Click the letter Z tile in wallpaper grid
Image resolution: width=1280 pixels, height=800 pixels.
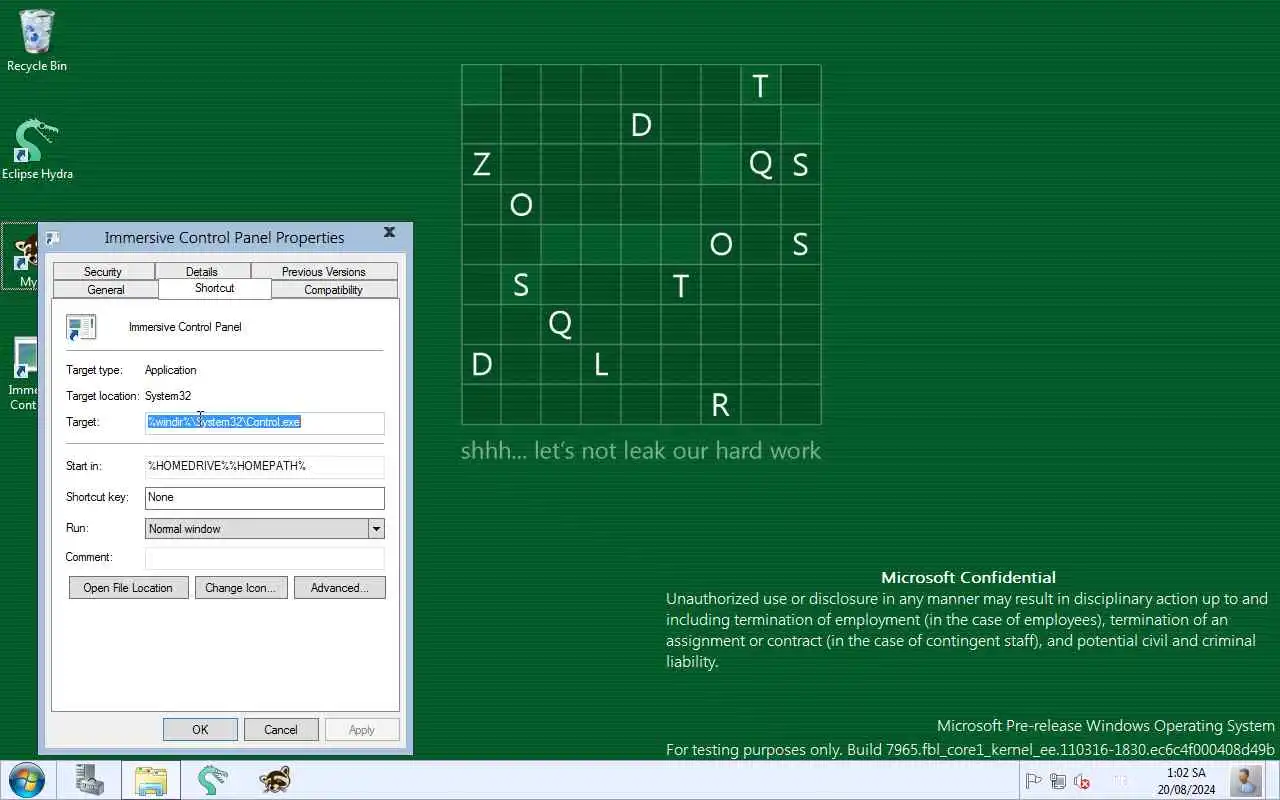pyautogui.click(x=481, y=164)
